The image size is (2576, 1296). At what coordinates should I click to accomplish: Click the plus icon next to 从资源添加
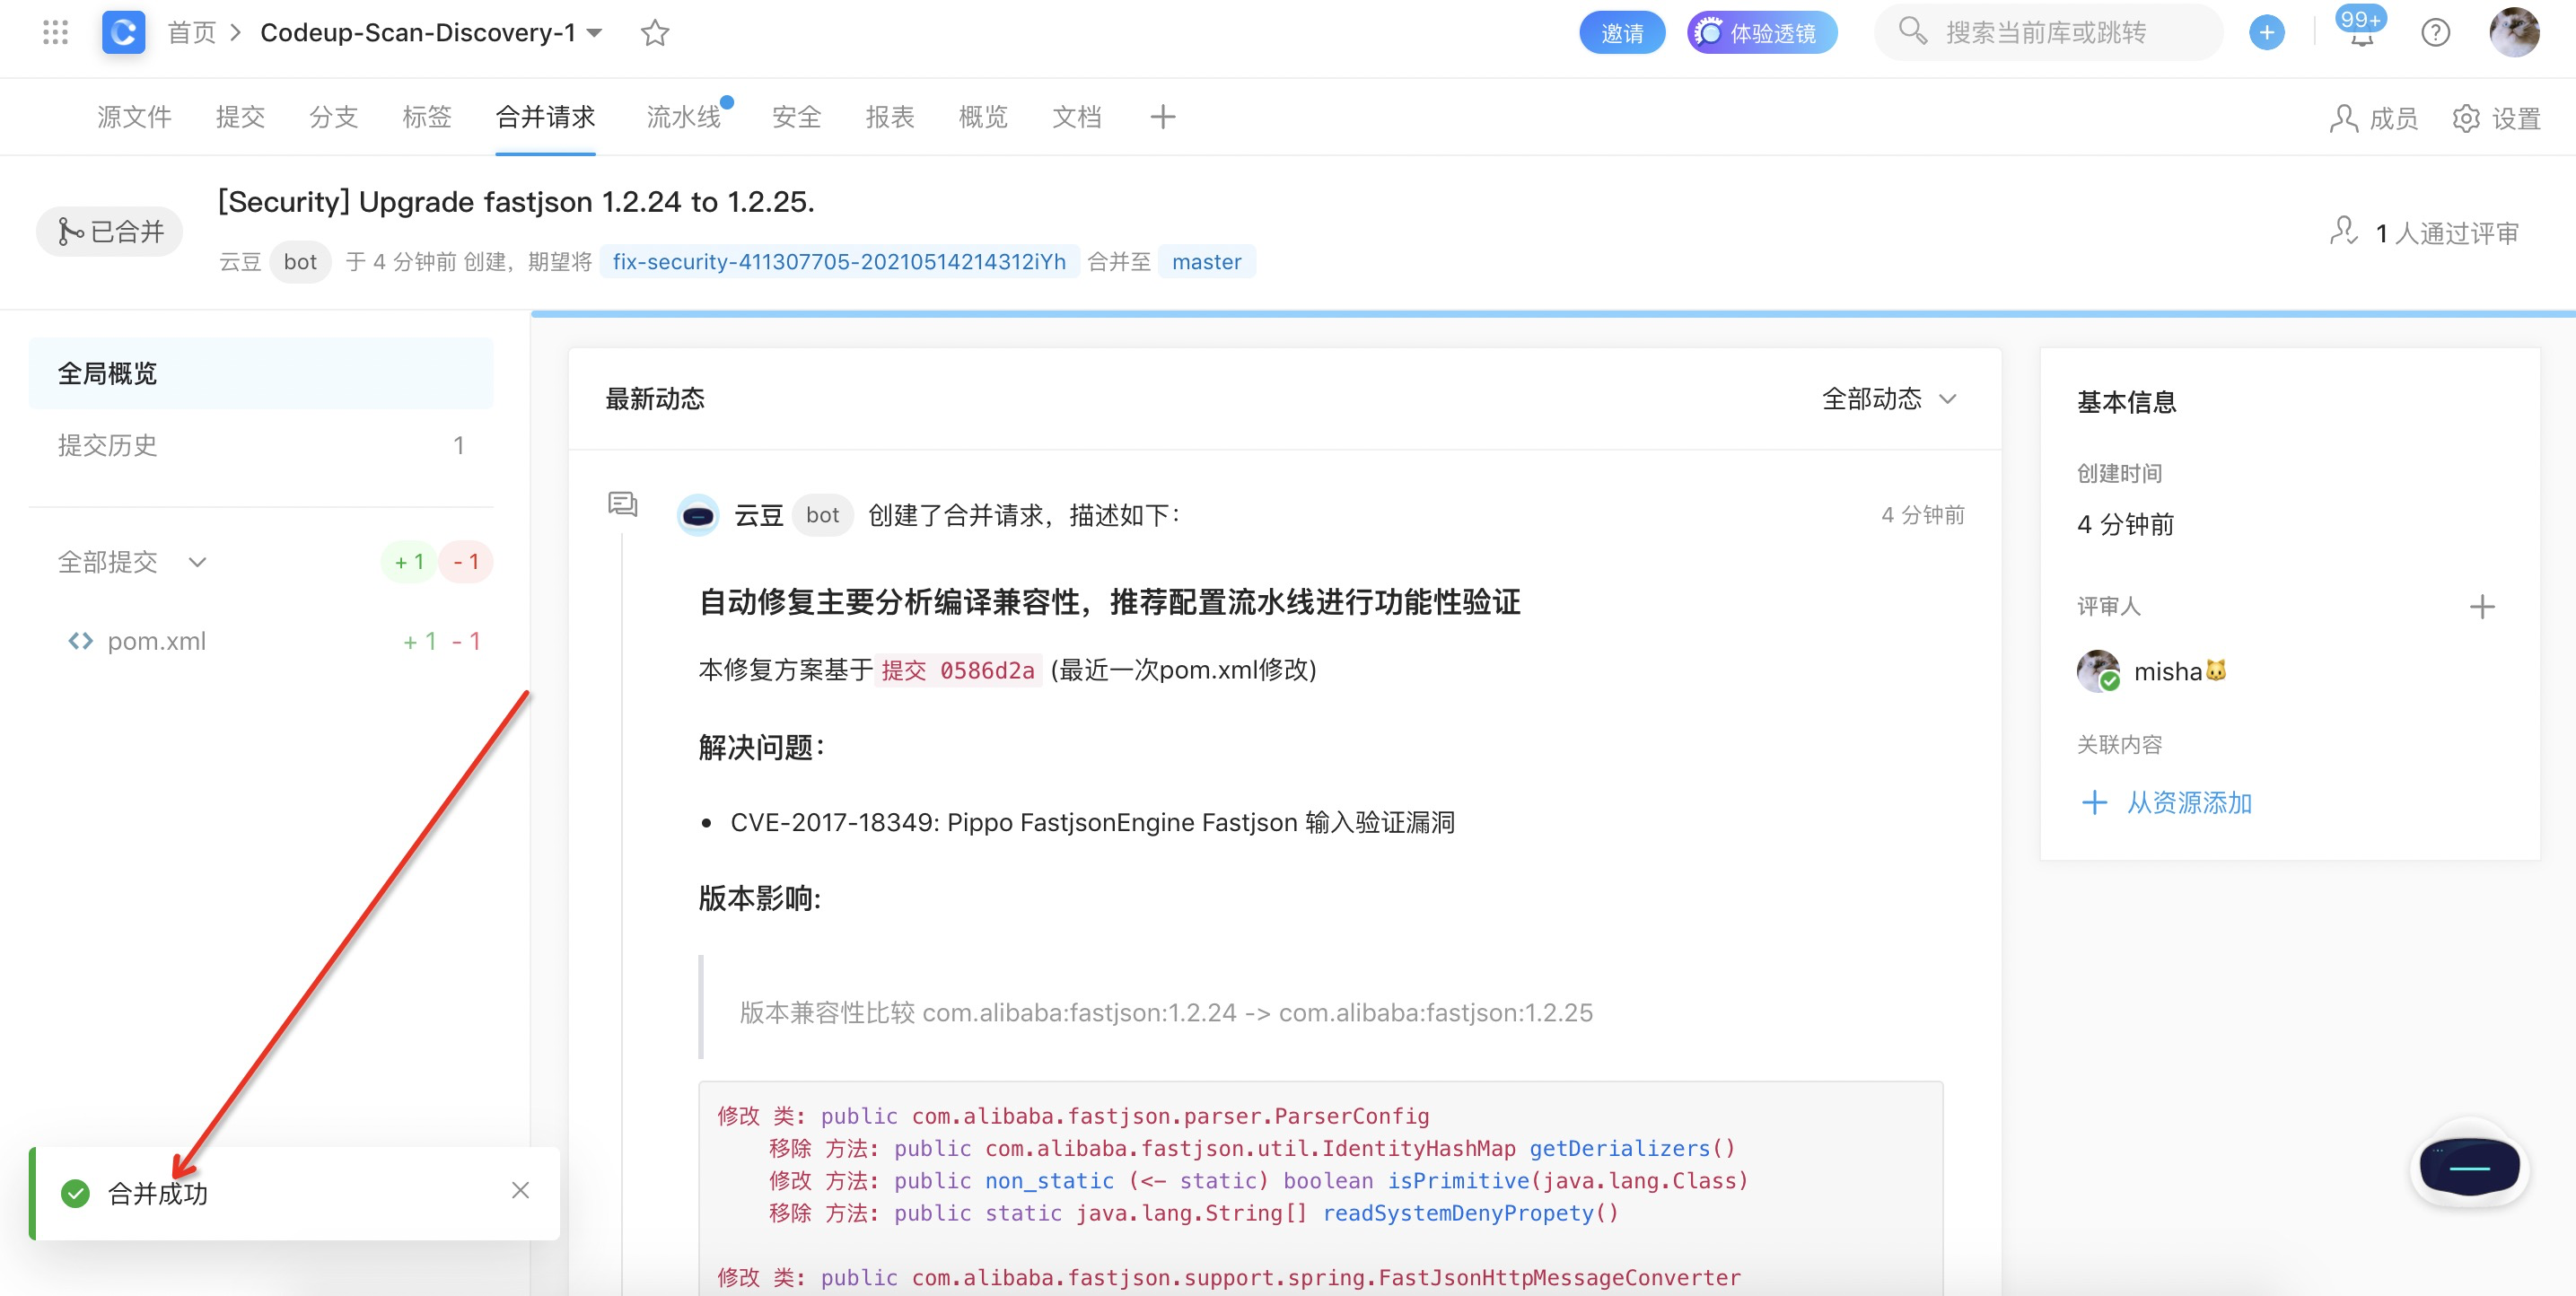pyautogui.click(x=2094, y=802)
